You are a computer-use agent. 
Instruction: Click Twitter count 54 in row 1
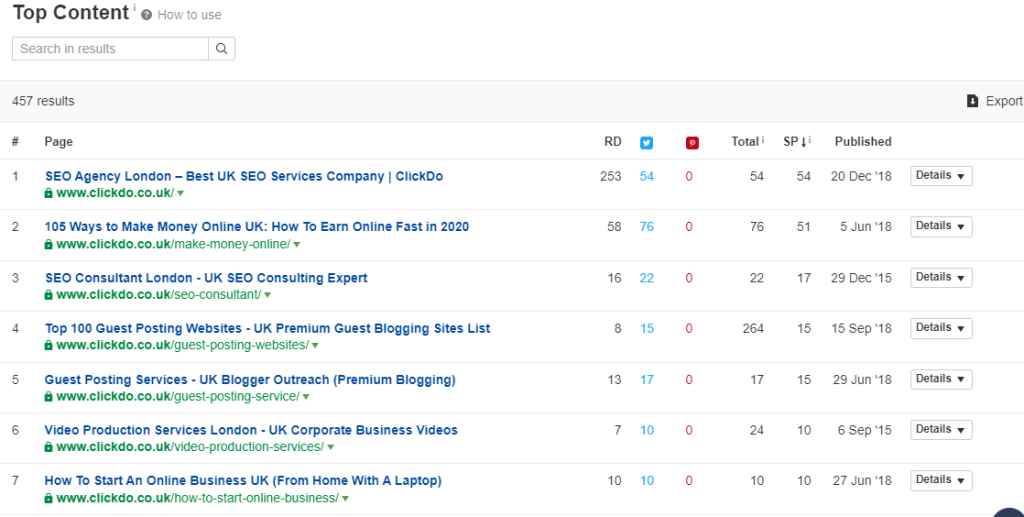(647, 176)
